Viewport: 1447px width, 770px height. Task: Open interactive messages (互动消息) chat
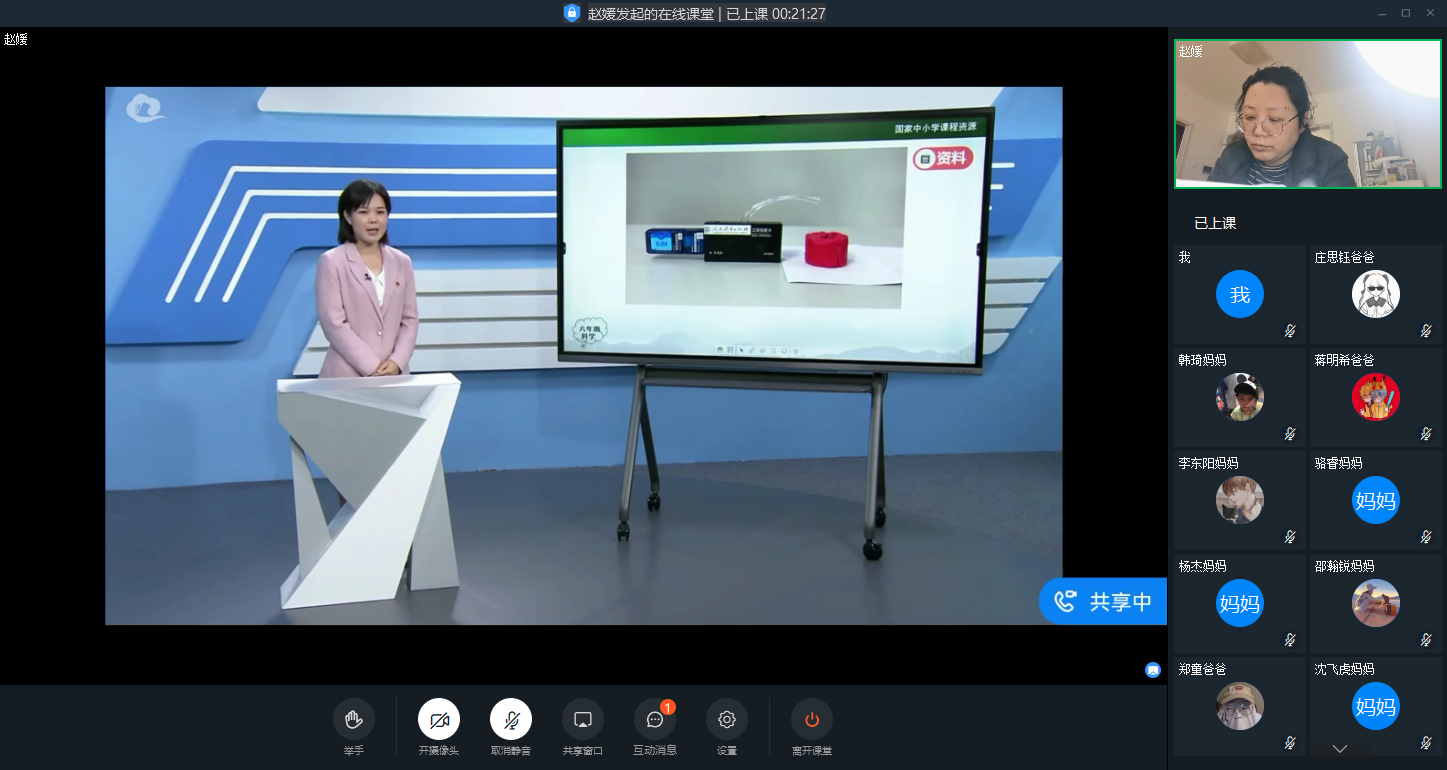tap(654, 719)
